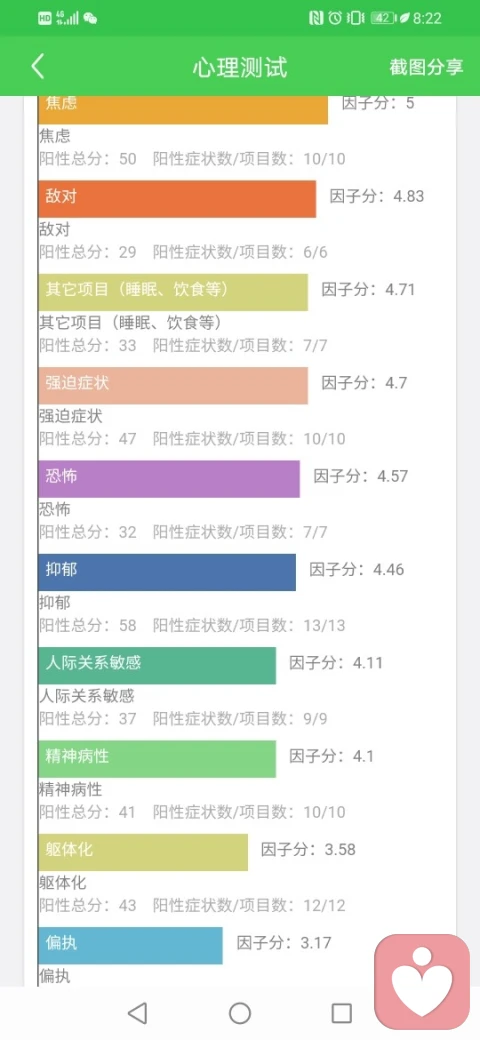Tap the 偏执 light blue bar

[x=131, y=946]
